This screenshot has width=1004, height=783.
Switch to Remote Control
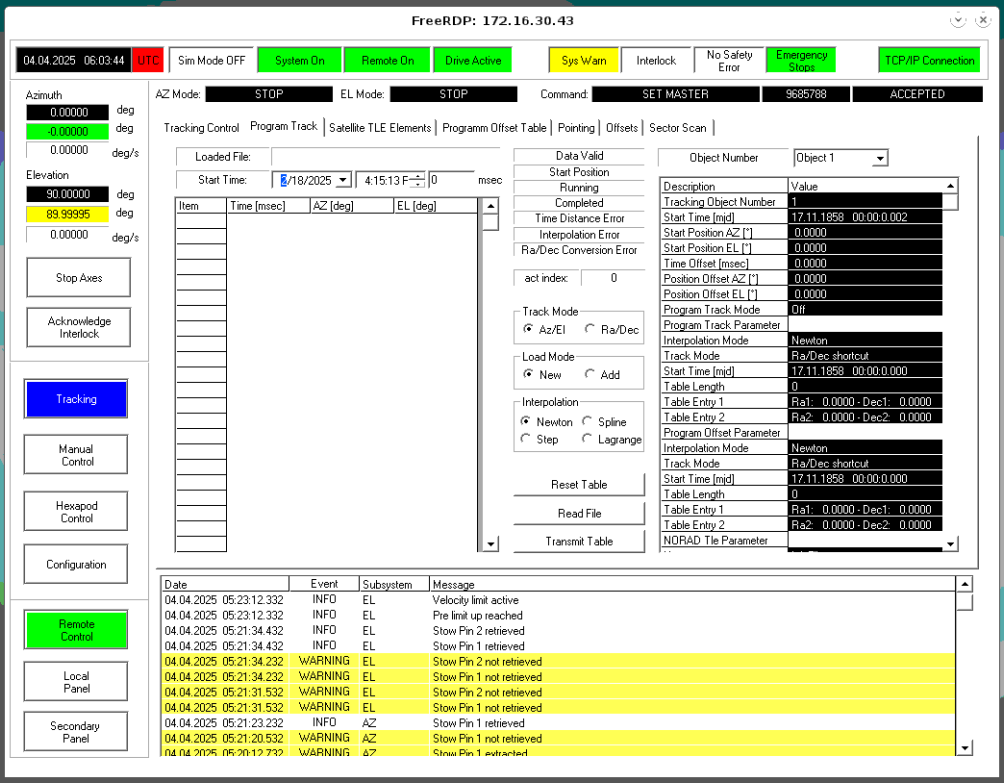[x=76, y=630]
